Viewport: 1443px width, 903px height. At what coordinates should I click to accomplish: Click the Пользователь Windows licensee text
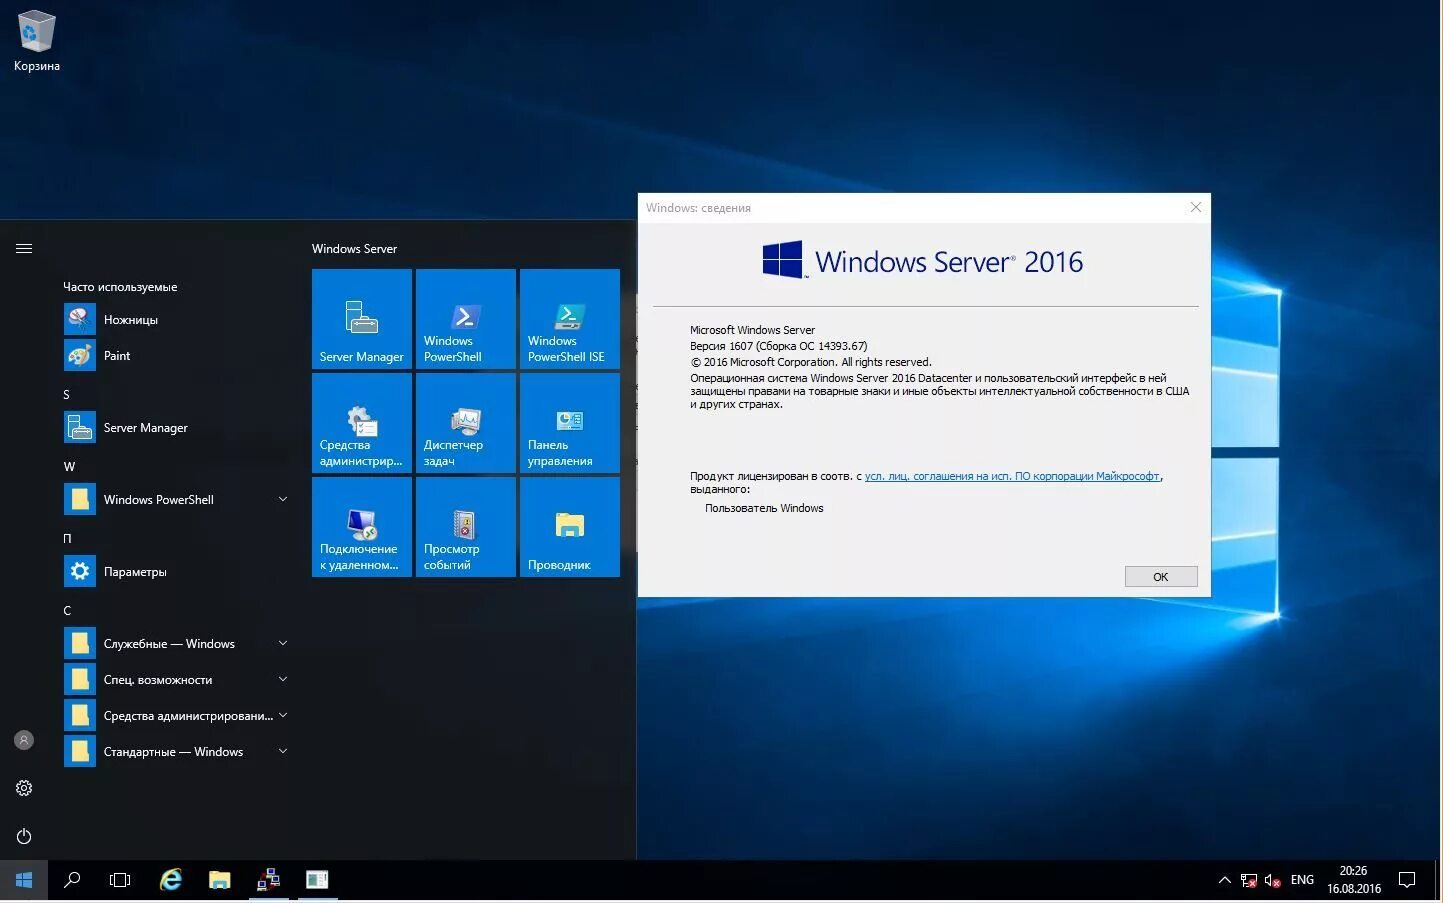(764, 508)
